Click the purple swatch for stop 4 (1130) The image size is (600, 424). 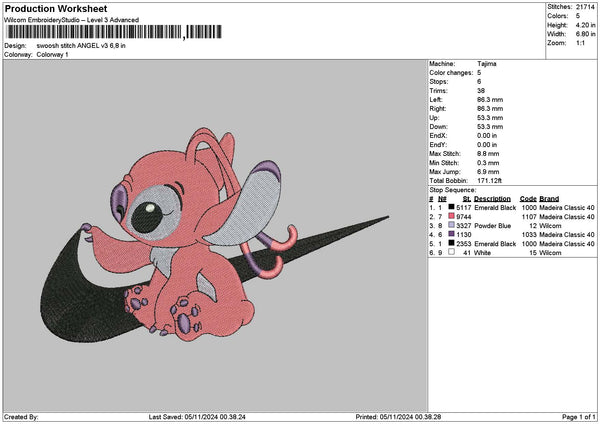tap(451, 234)
